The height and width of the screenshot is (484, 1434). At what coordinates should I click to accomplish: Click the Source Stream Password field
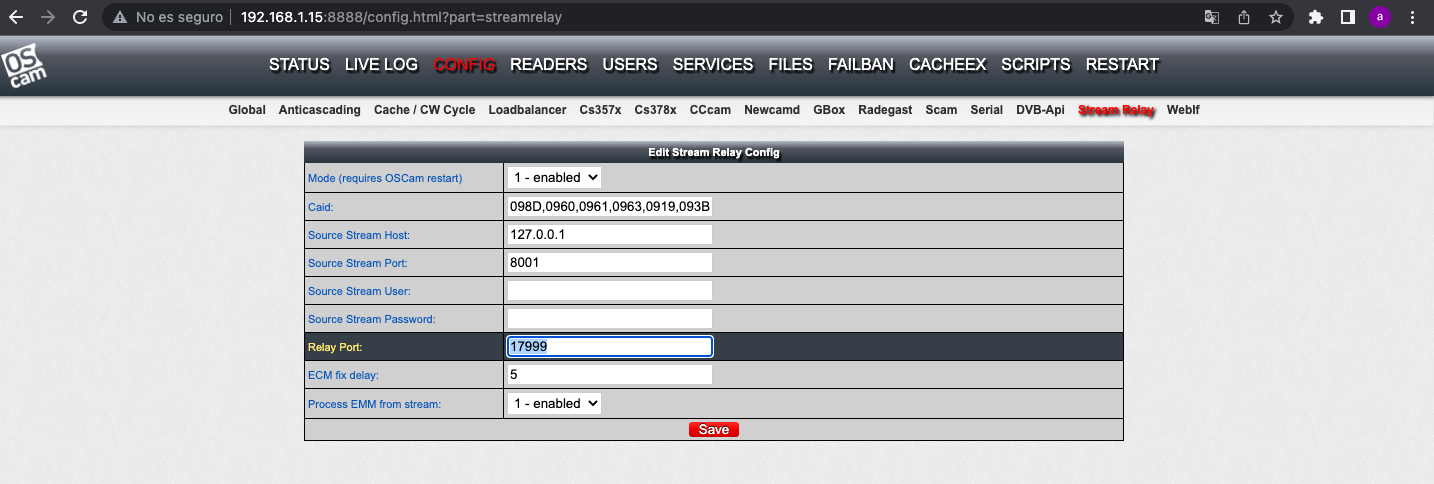coord(609,319)
